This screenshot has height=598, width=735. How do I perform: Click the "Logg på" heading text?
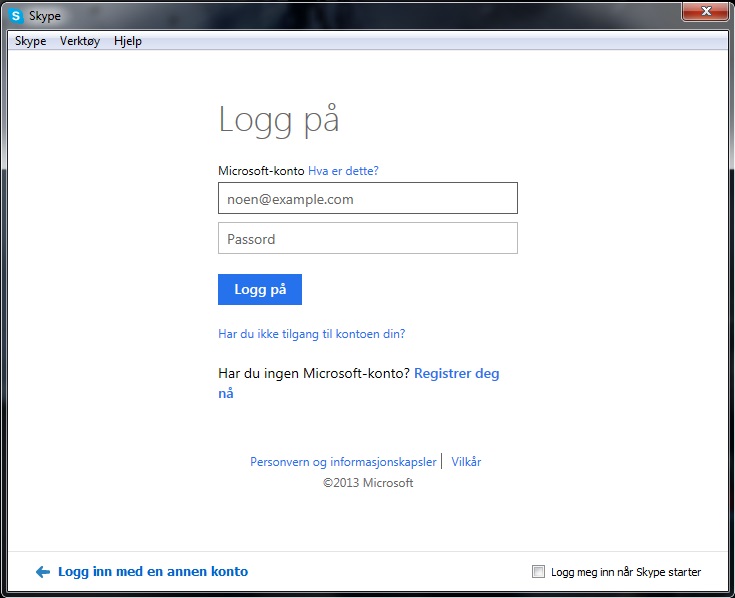click(278, 120)
